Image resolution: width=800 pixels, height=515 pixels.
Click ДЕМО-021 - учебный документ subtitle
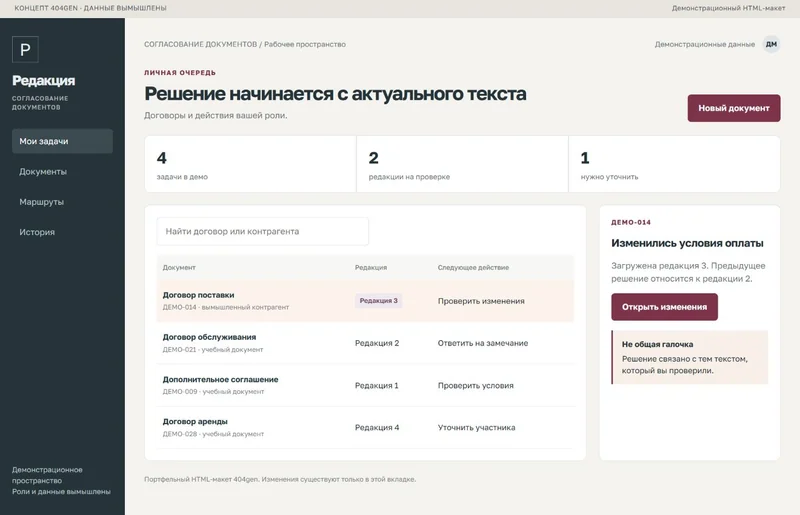pyautogui.click(x=213, y=350)
